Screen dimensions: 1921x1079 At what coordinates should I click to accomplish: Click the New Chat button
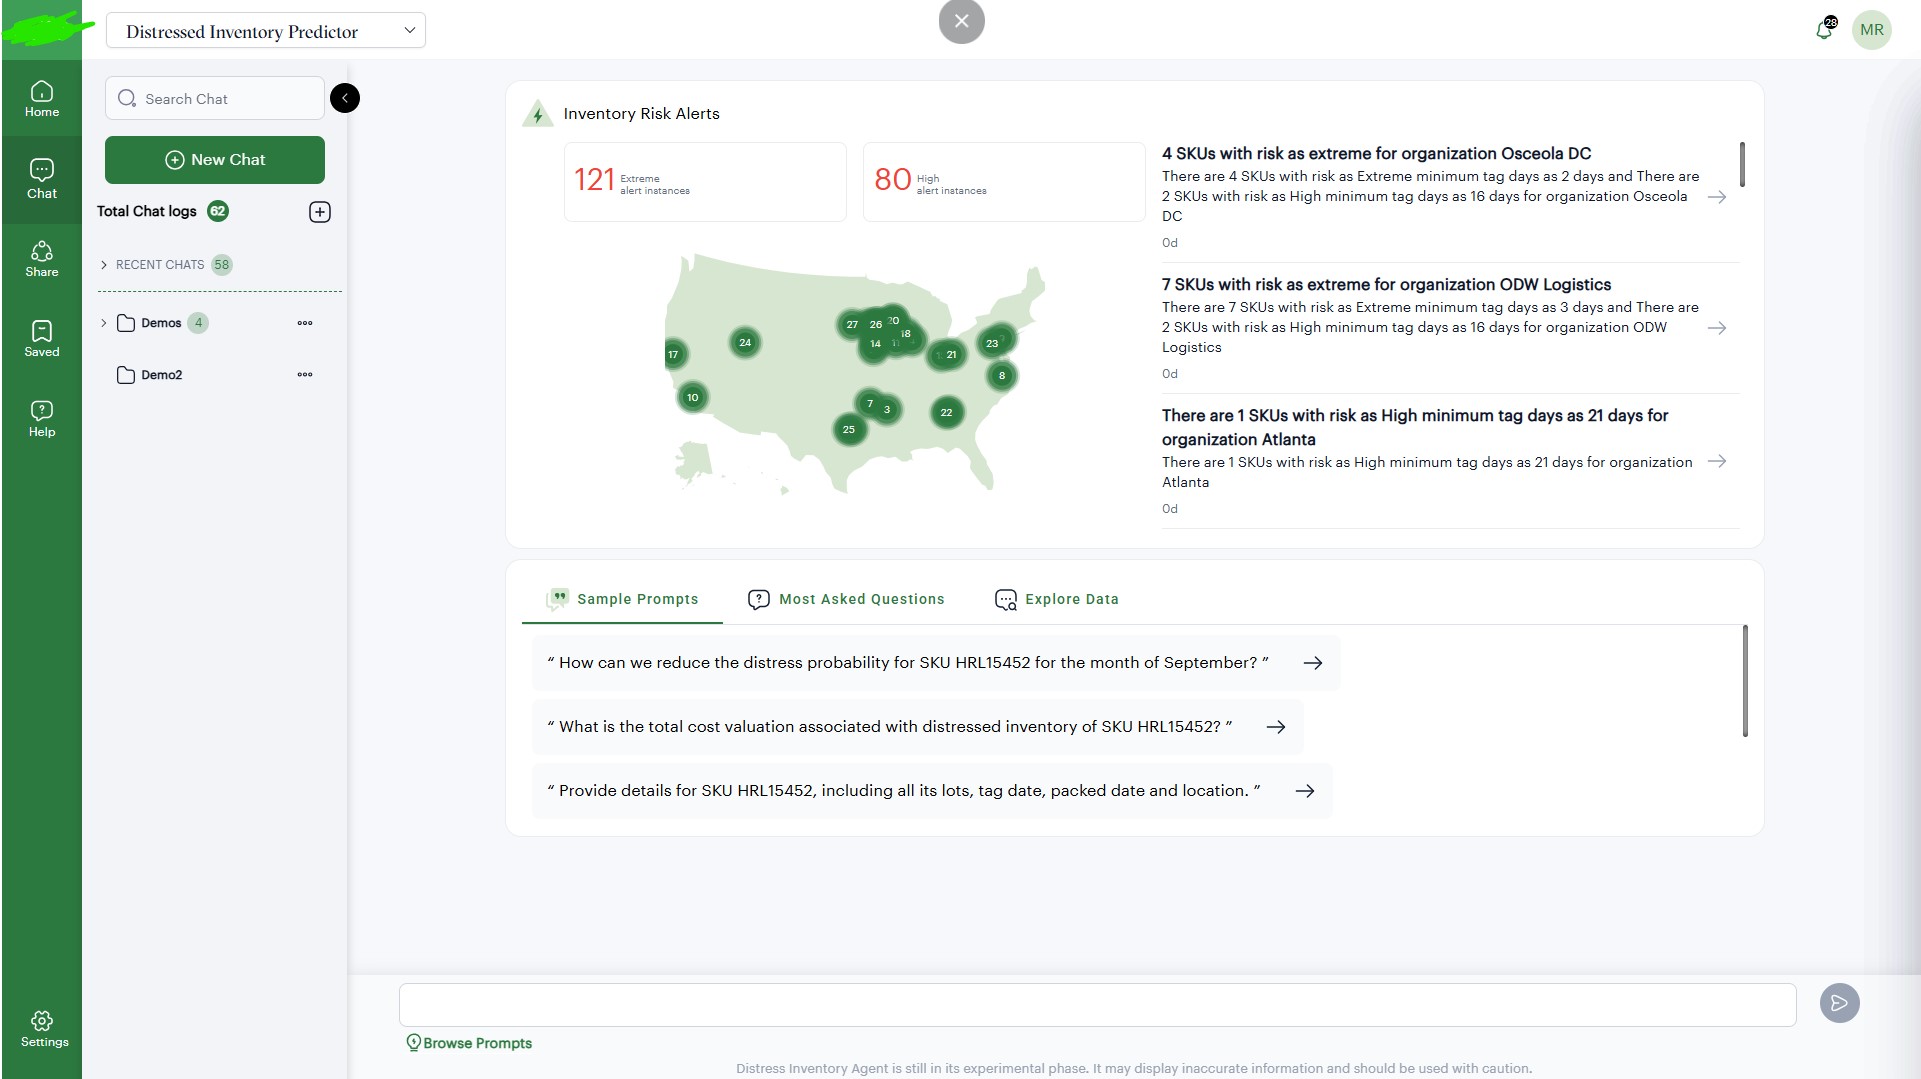tap(215, 160)
